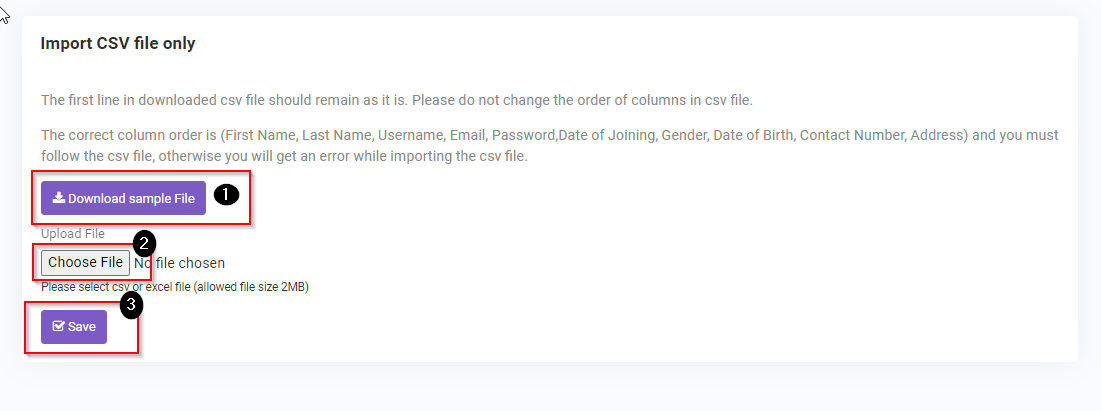Viewport: 1101px width, 411px height.
Task: Click 'First Name' in the column order text
Action: [260, 135]
